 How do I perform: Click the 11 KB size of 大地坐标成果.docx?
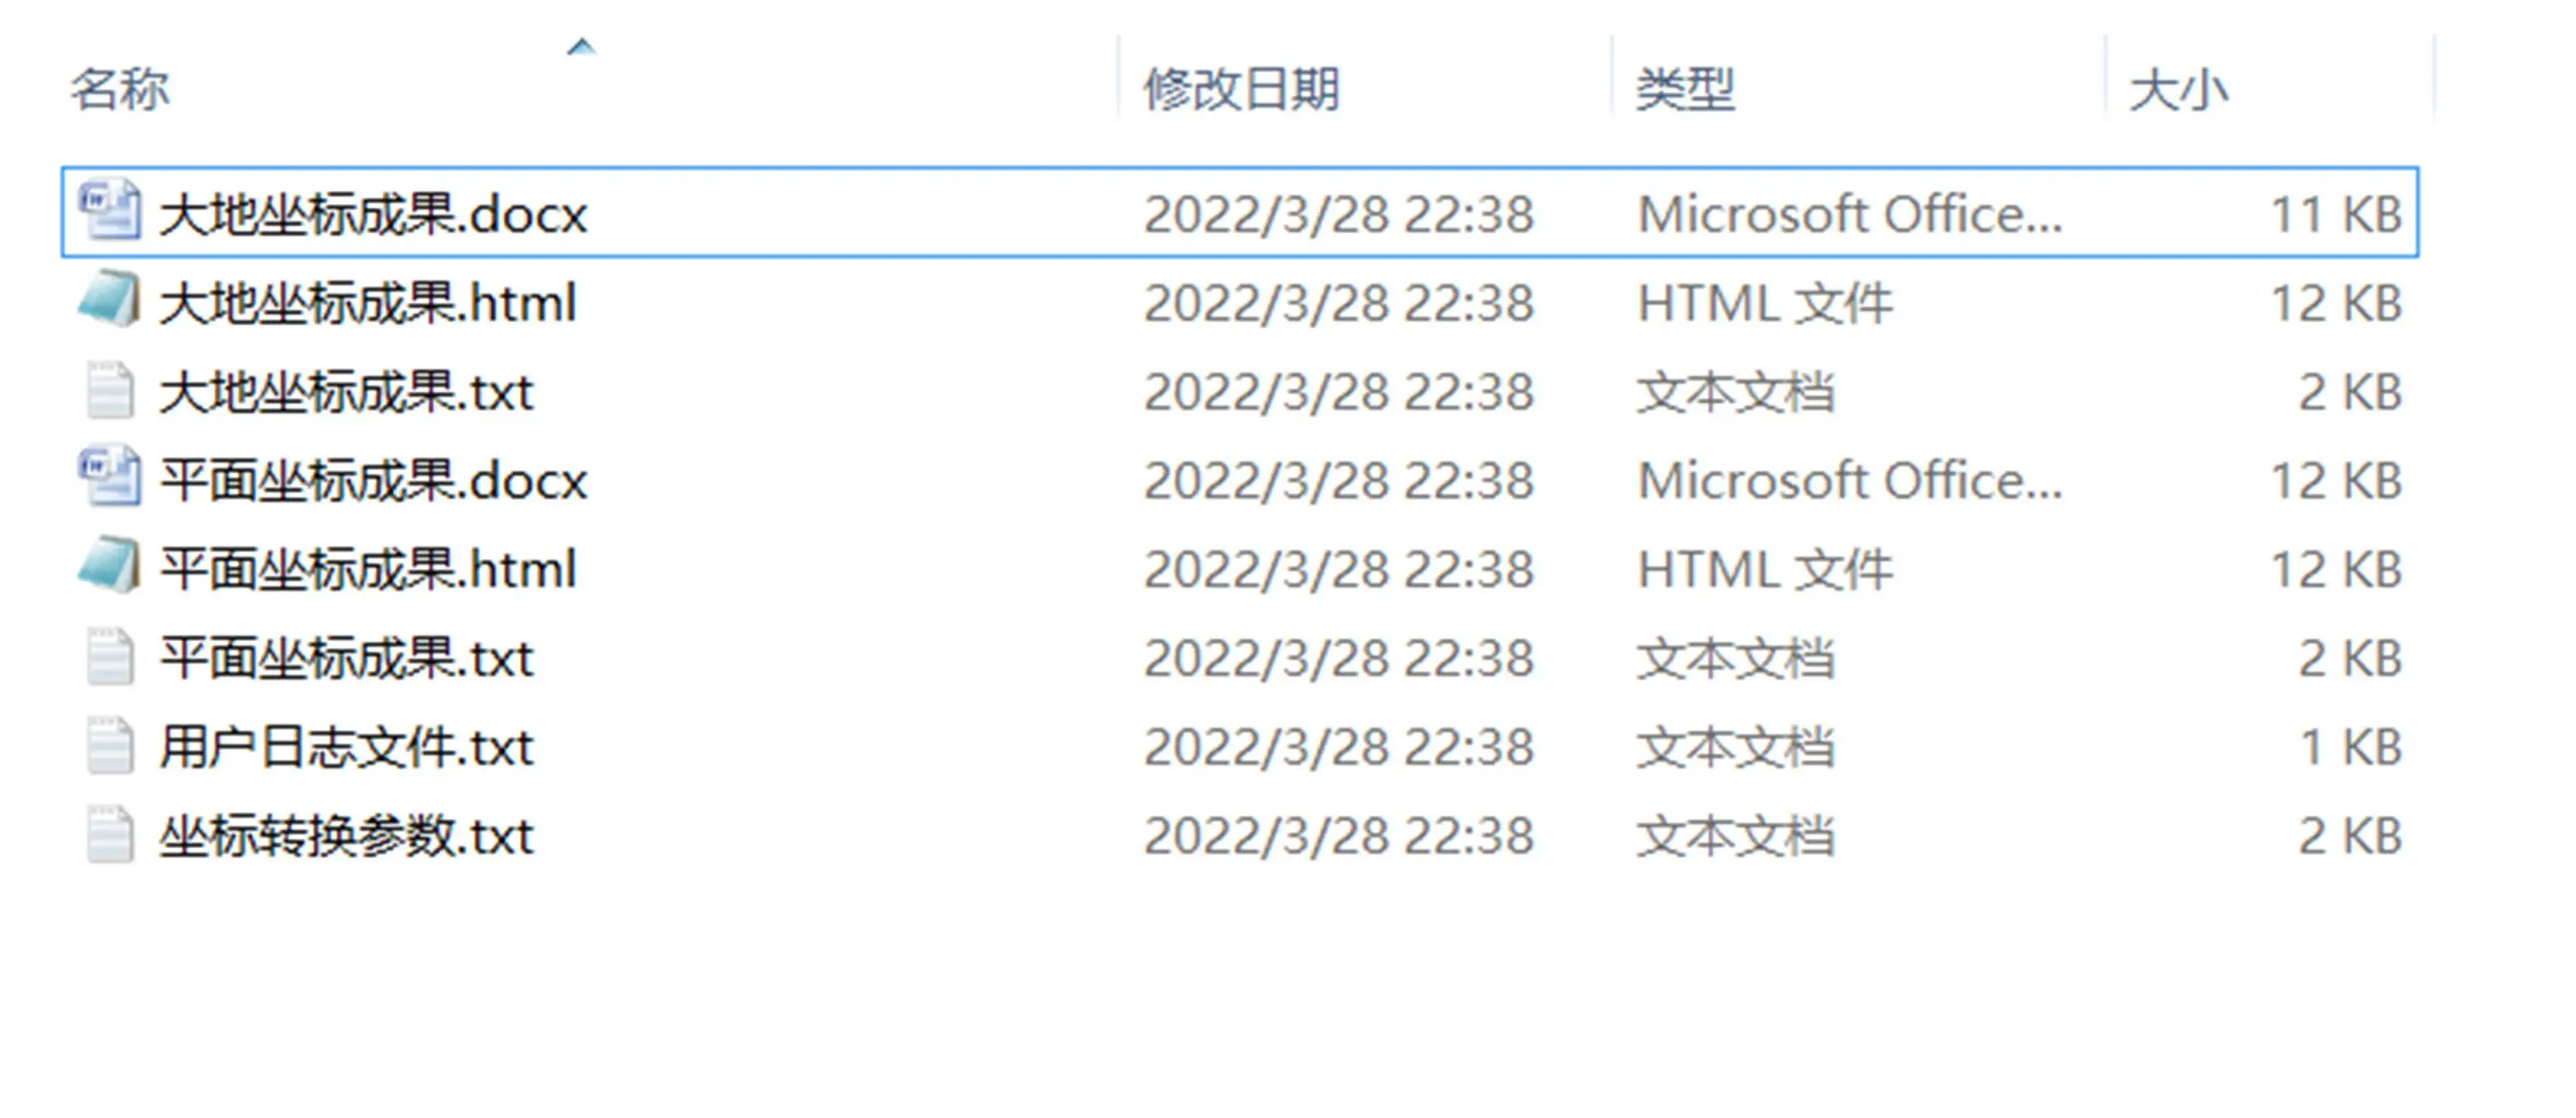2336,214
